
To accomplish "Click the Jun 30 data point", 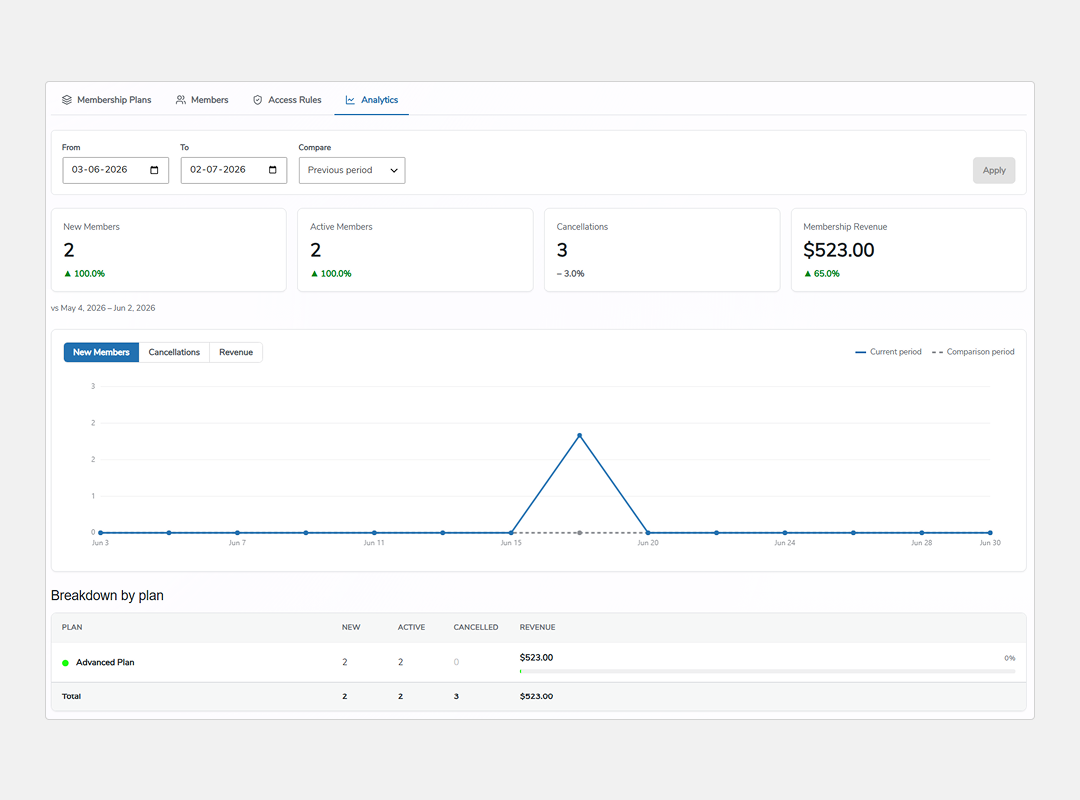I will tap(990, 533).
